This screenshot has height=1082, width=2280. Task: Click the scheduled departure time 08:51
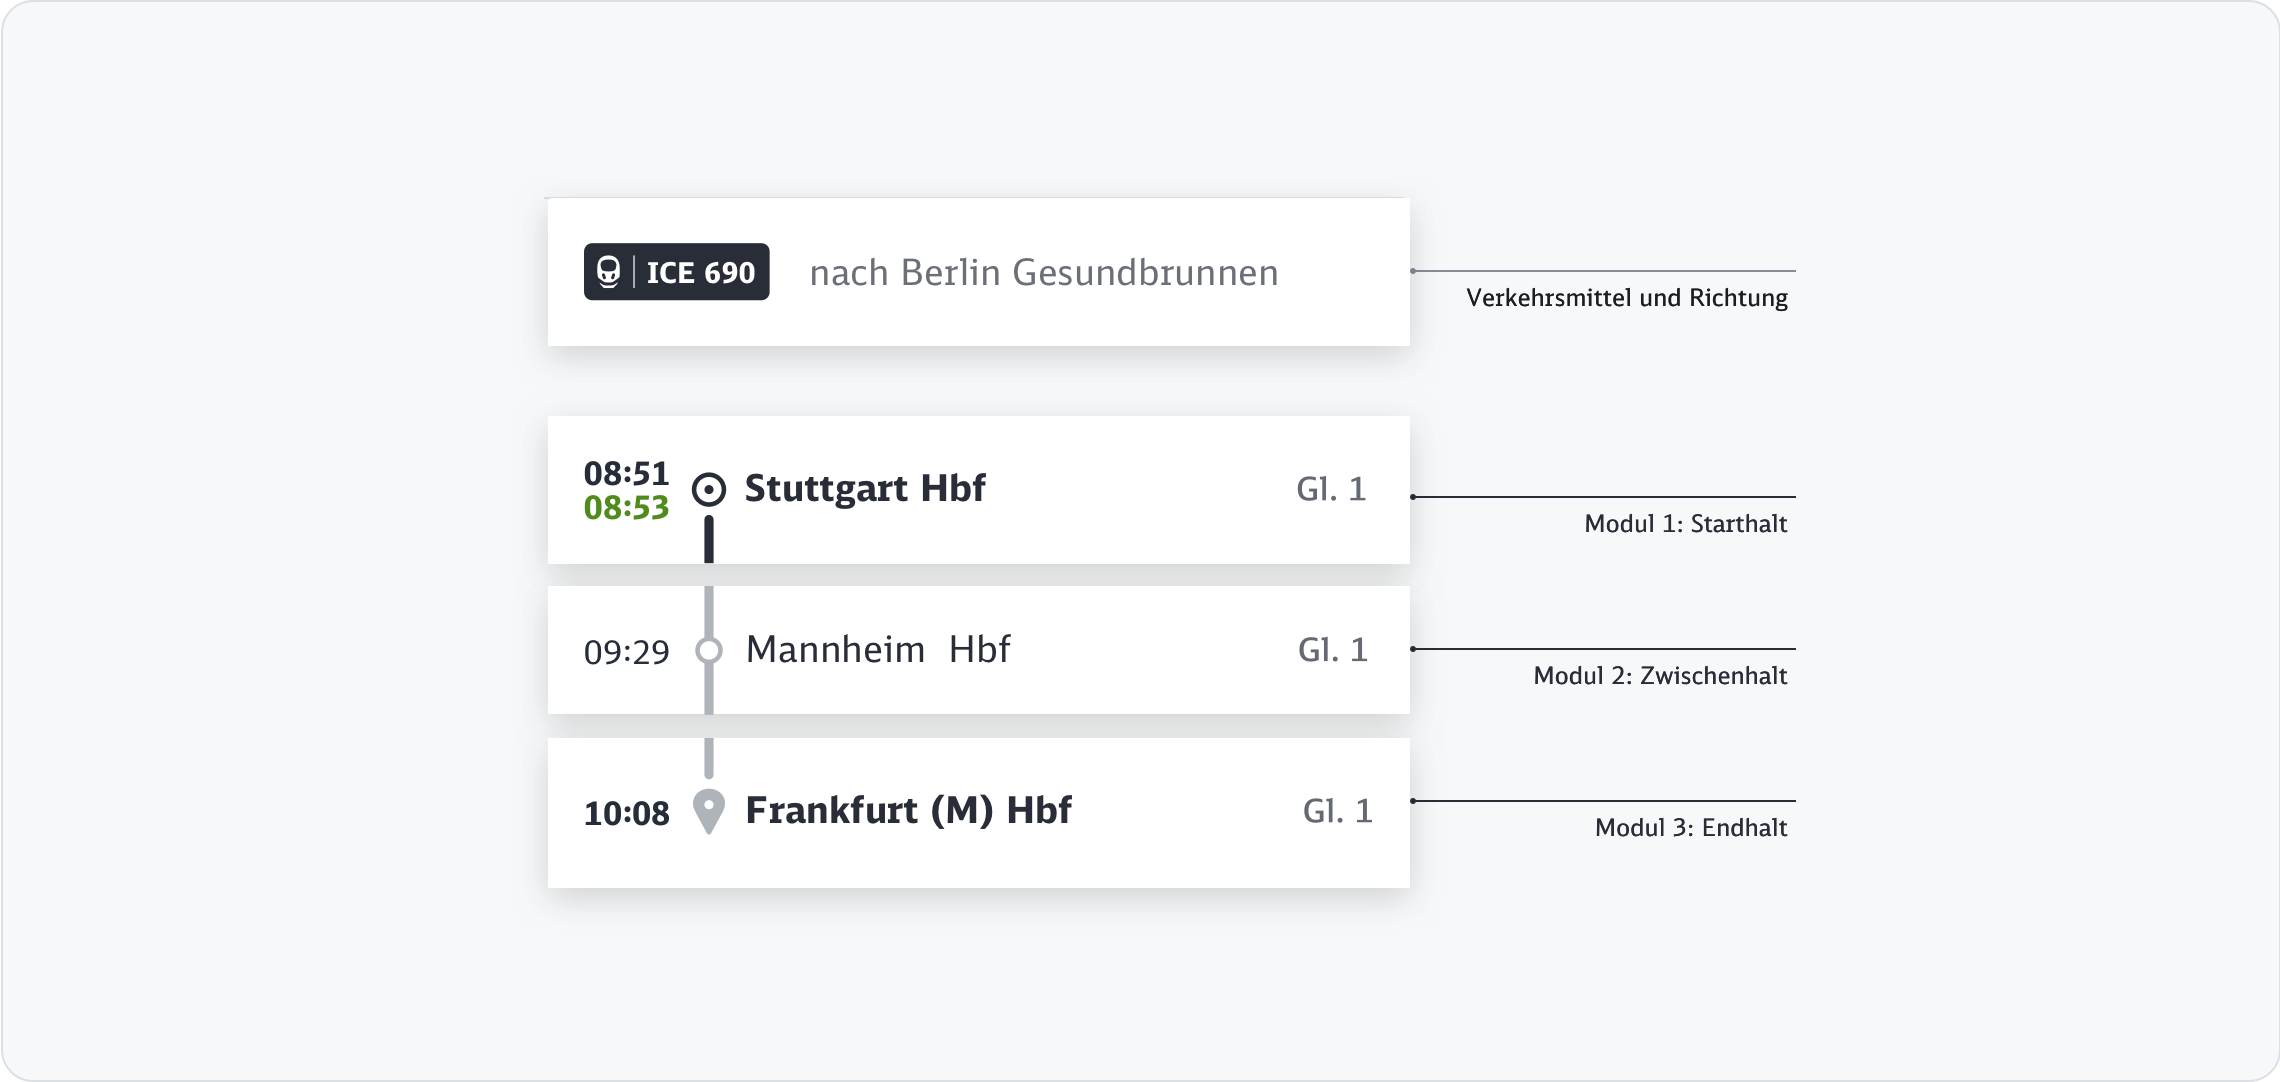point(626,472)
